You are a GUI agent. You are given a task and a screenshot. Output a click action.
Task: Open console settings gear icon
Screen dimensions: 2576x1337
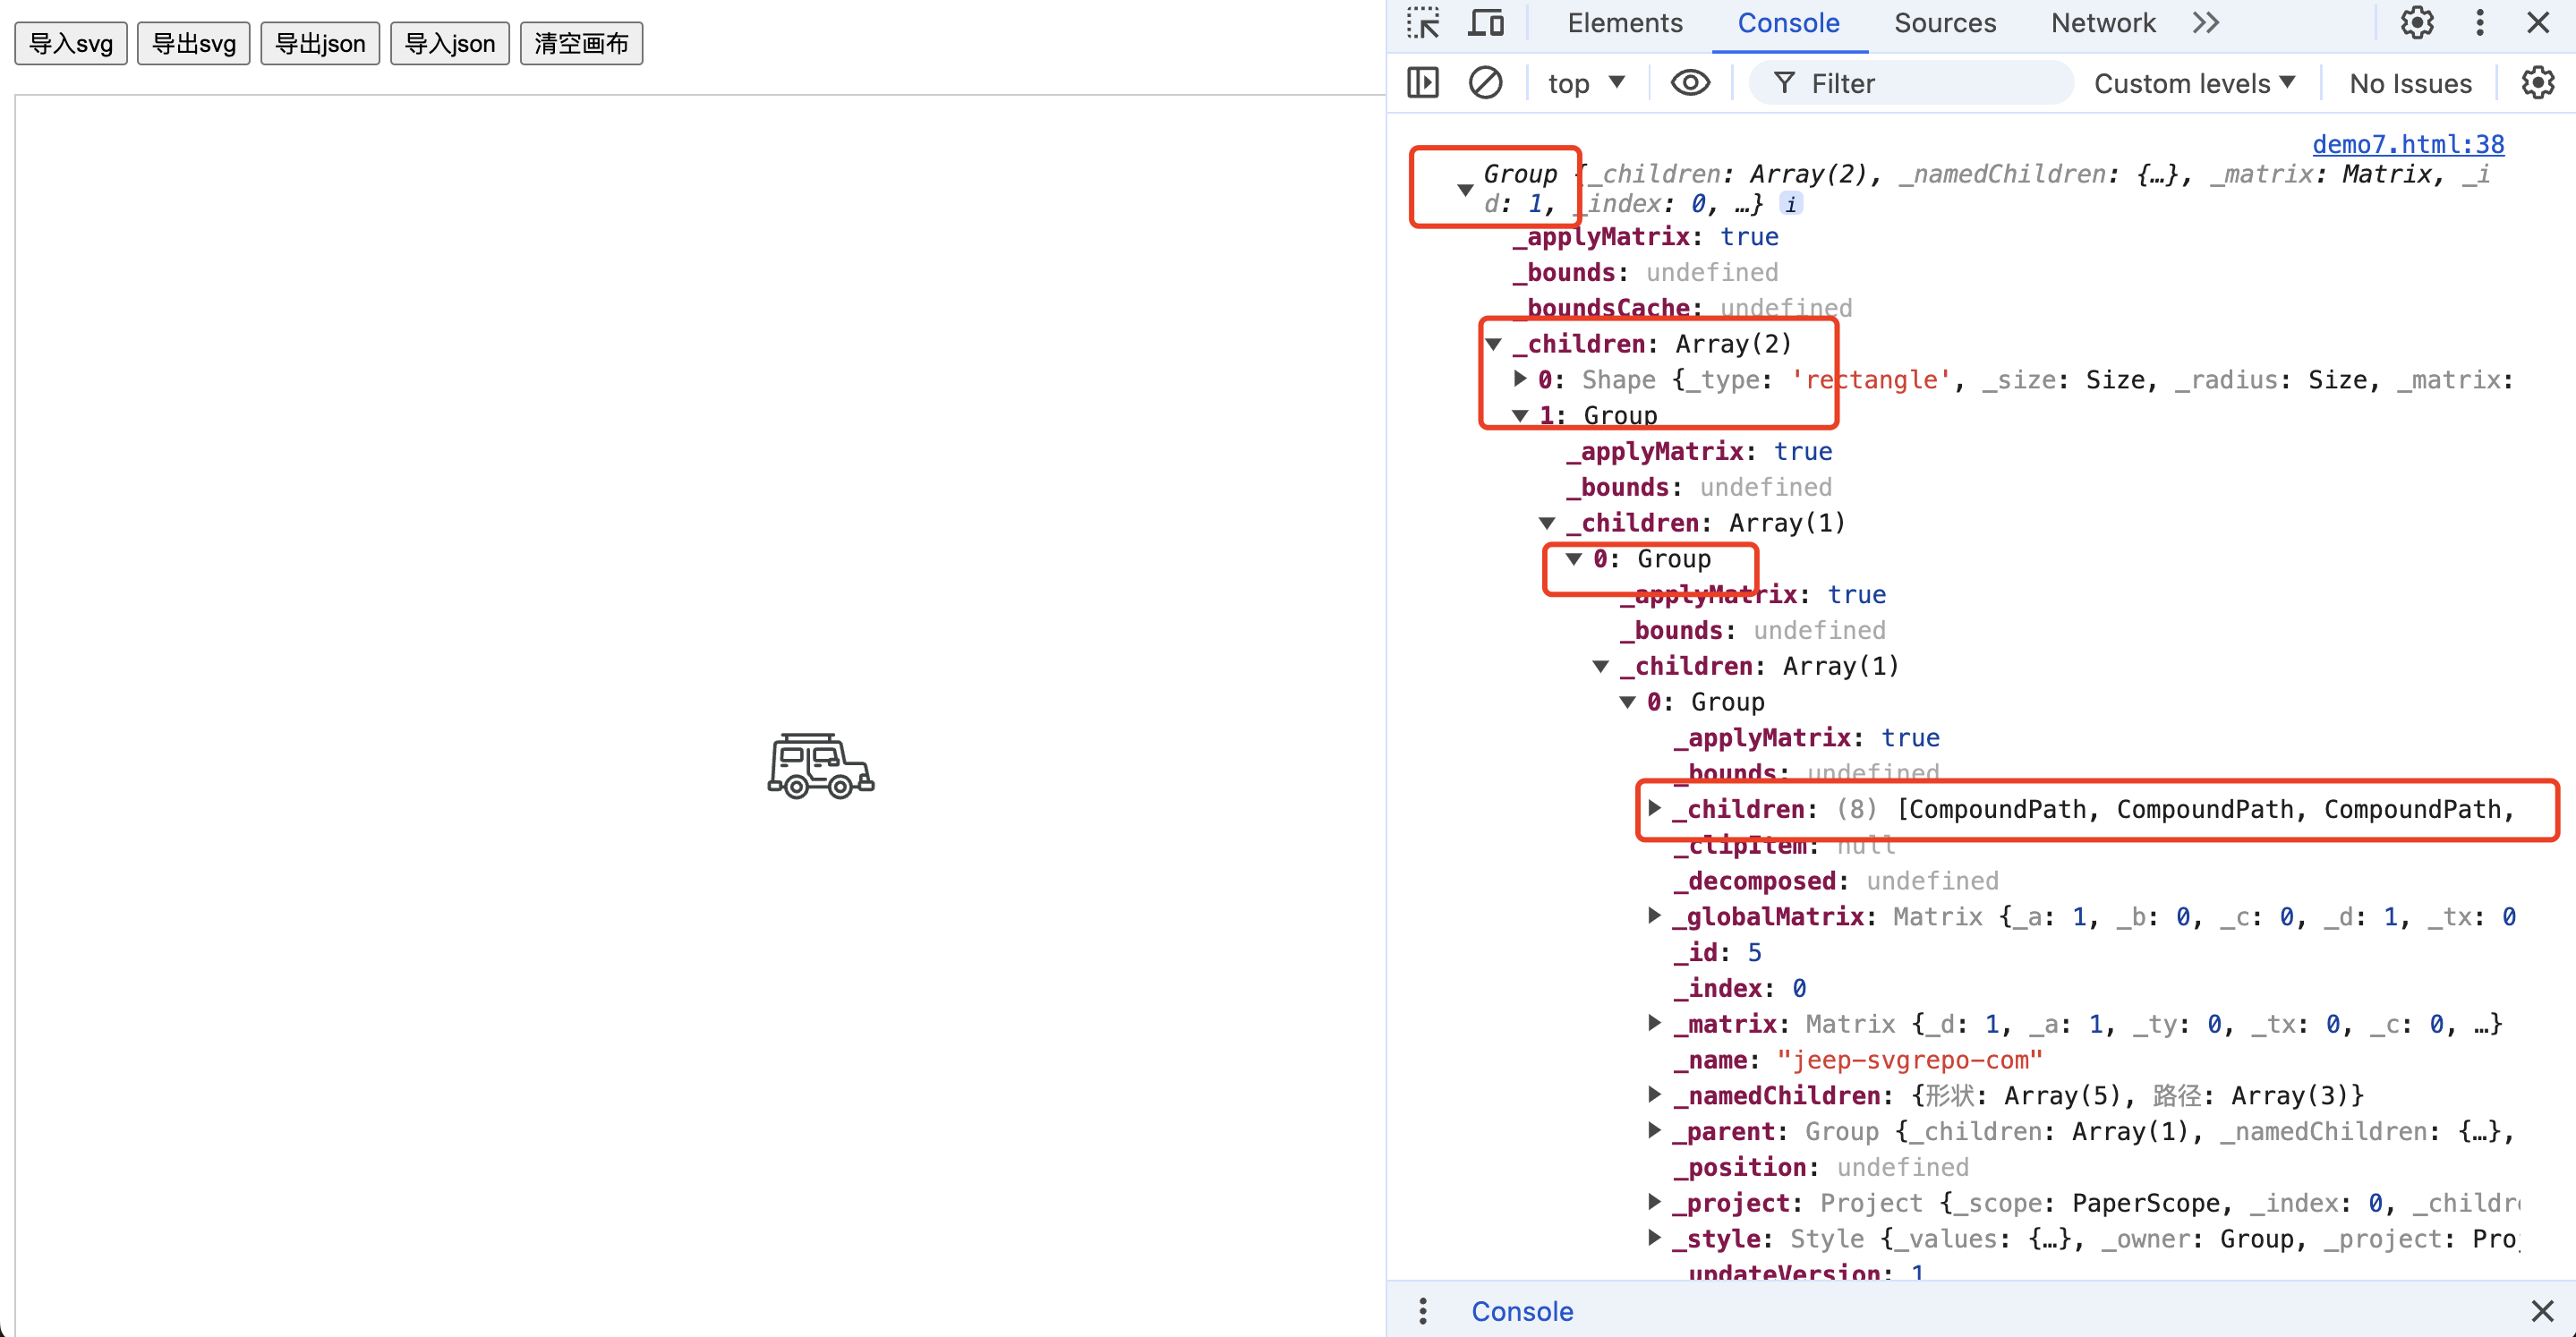[2538, 83]
